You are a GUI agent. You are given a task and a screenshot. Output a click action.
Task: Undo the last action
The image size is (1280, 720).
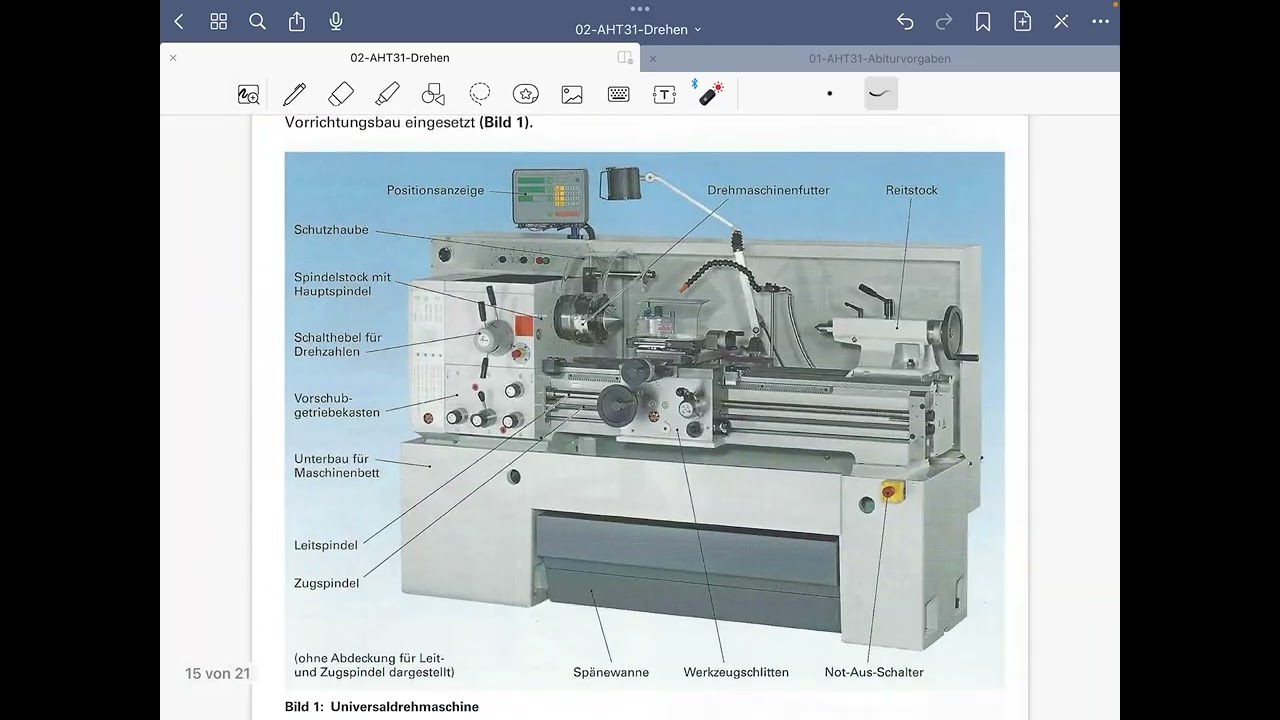point(905,22)
